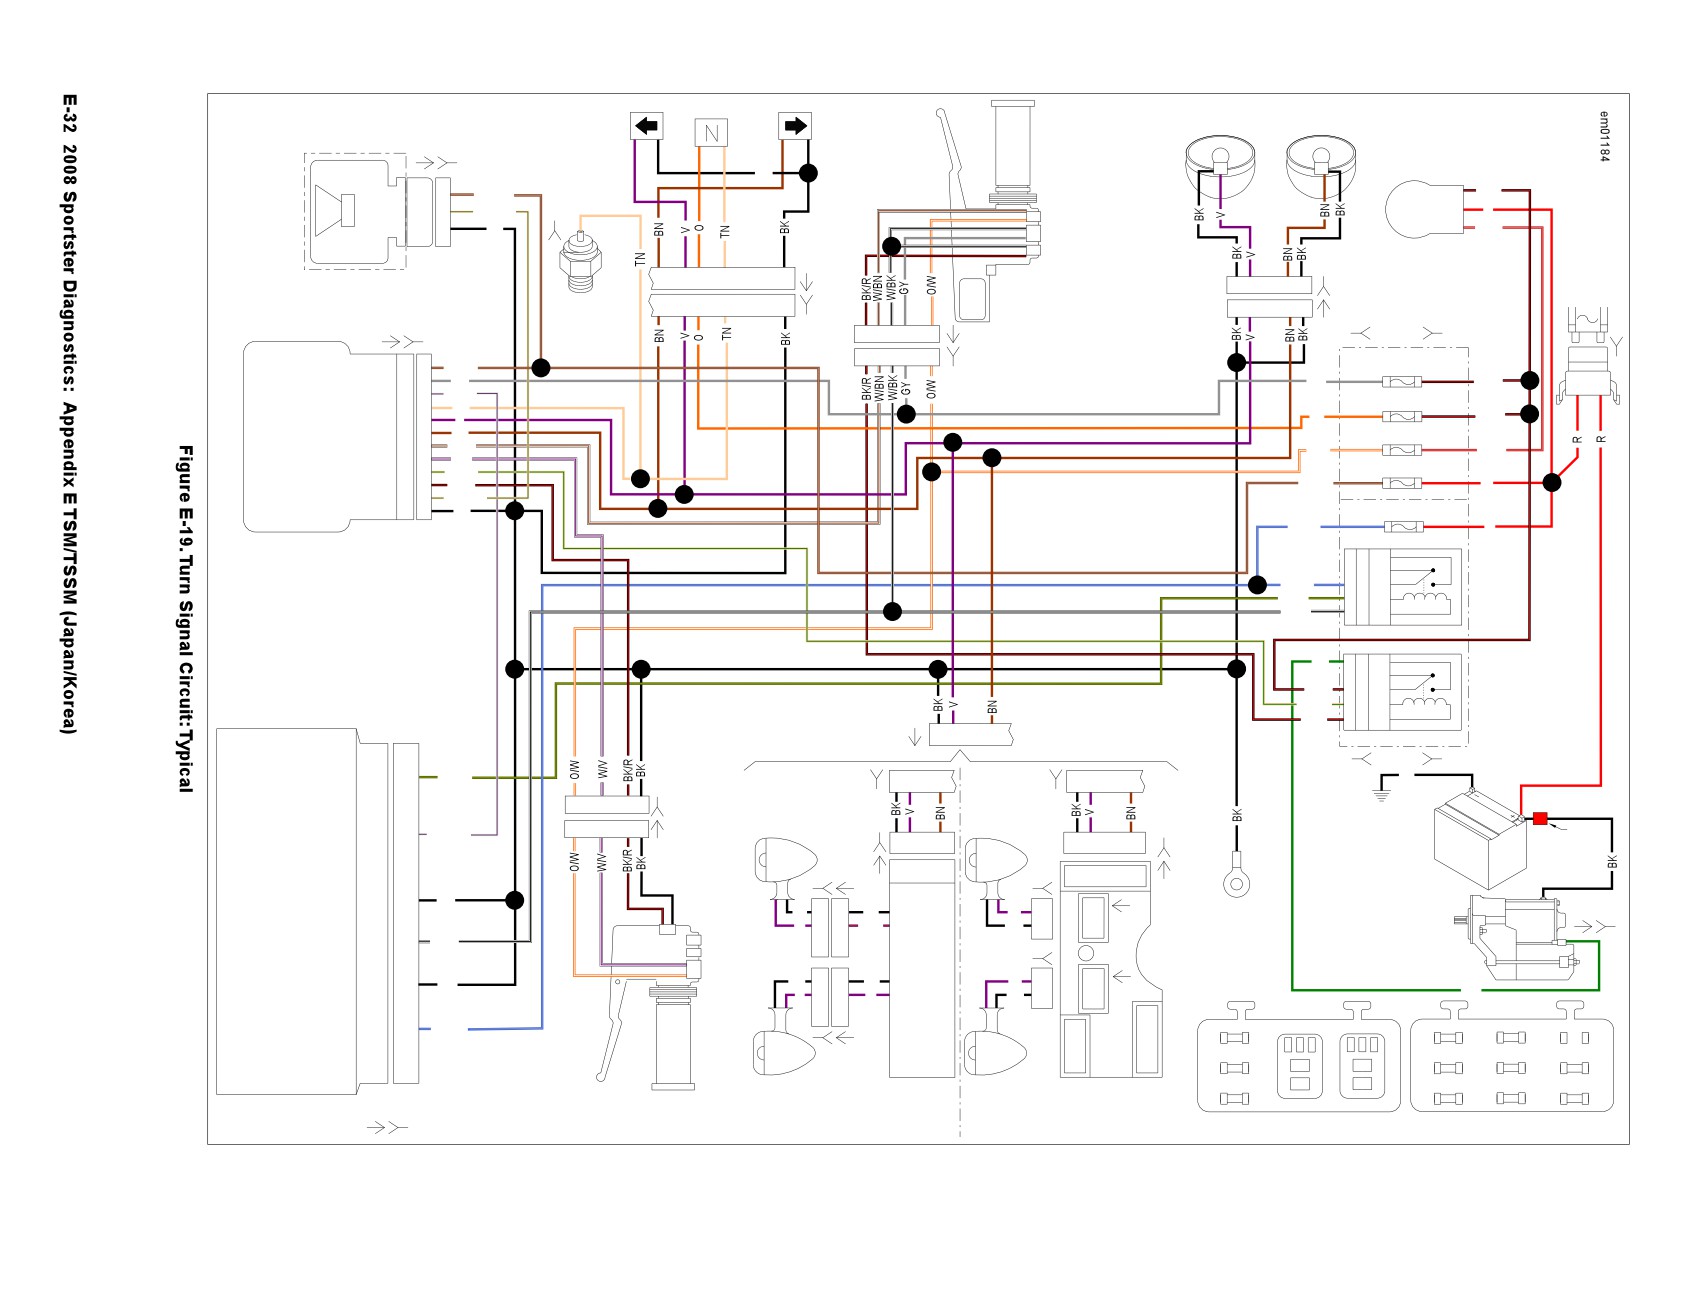The image size is (1687, 1312).
Task: Click the BK label on the battery cable
Action: pos(1612,860)
